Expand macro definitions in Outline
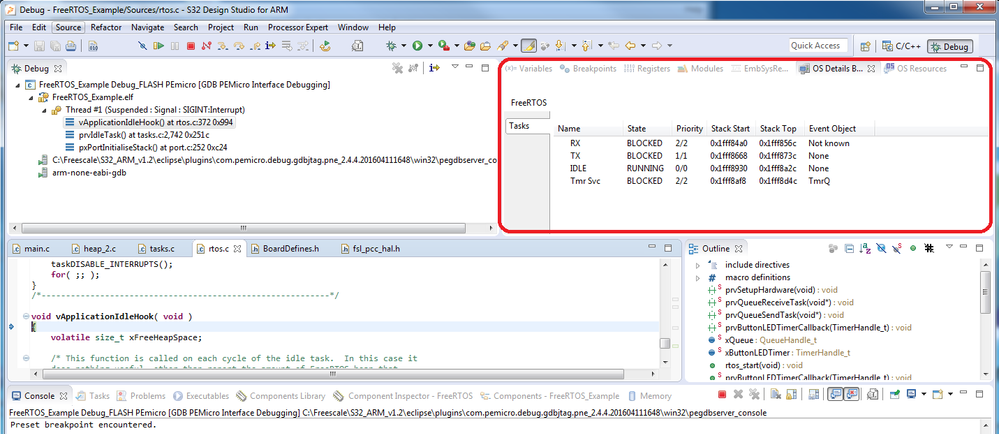Screen dimensions: 999x434 698,277
